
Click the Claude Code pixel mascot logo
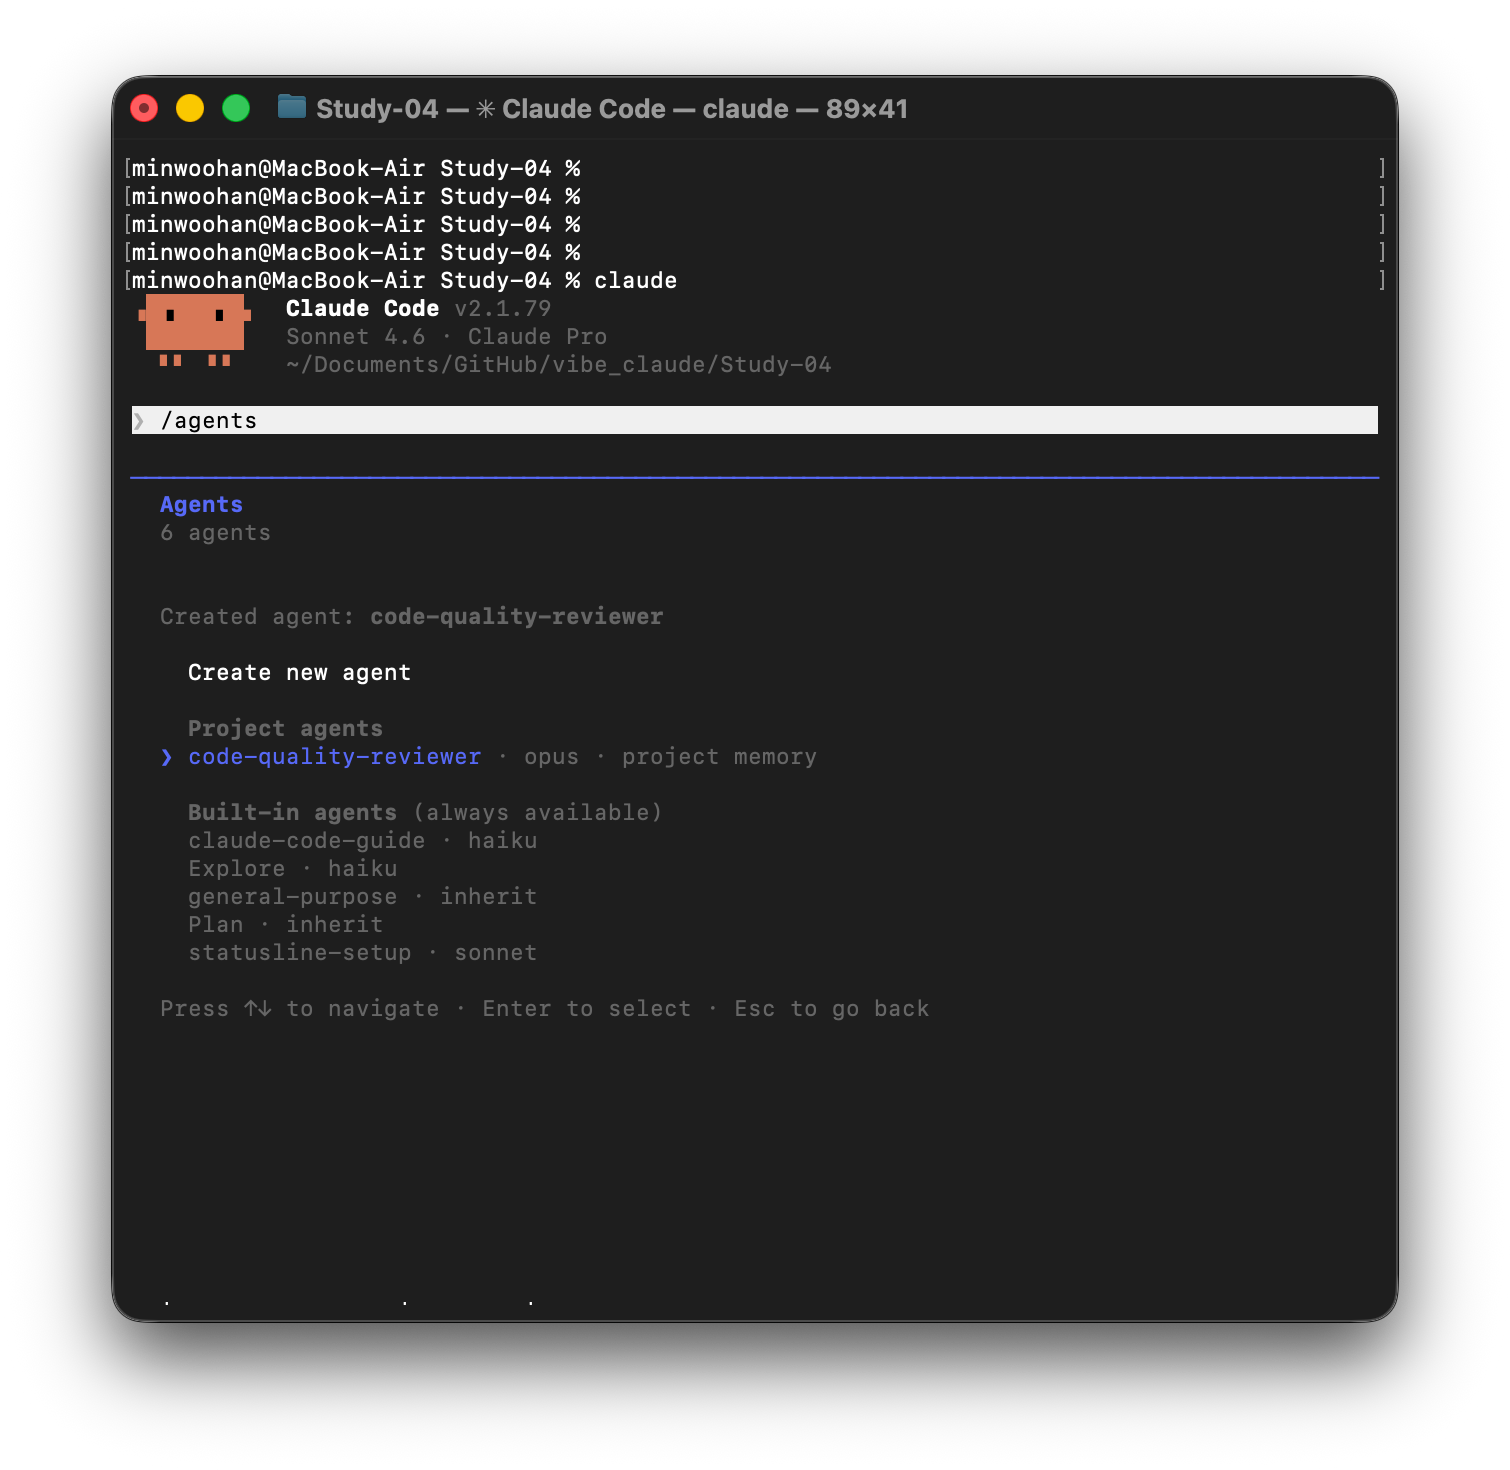coord(195,330)
